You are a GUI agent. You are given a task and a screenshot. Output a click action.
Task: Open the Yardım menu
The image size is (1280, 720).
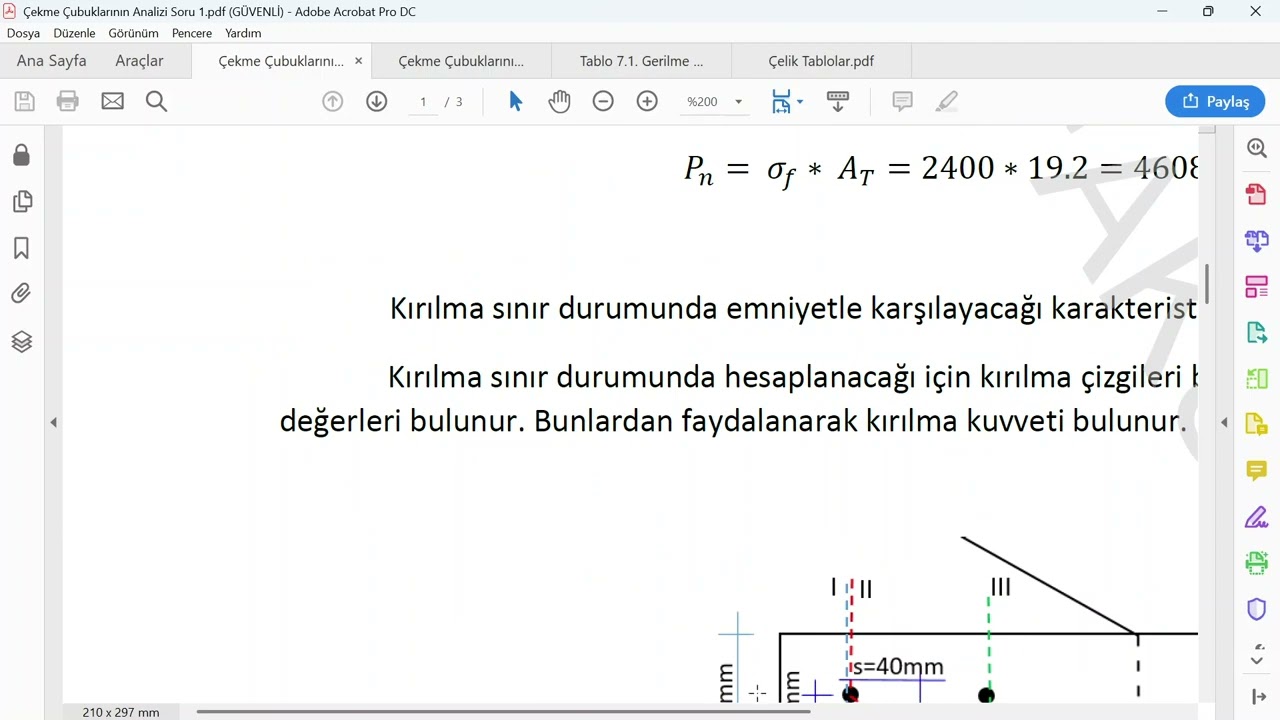243,33
